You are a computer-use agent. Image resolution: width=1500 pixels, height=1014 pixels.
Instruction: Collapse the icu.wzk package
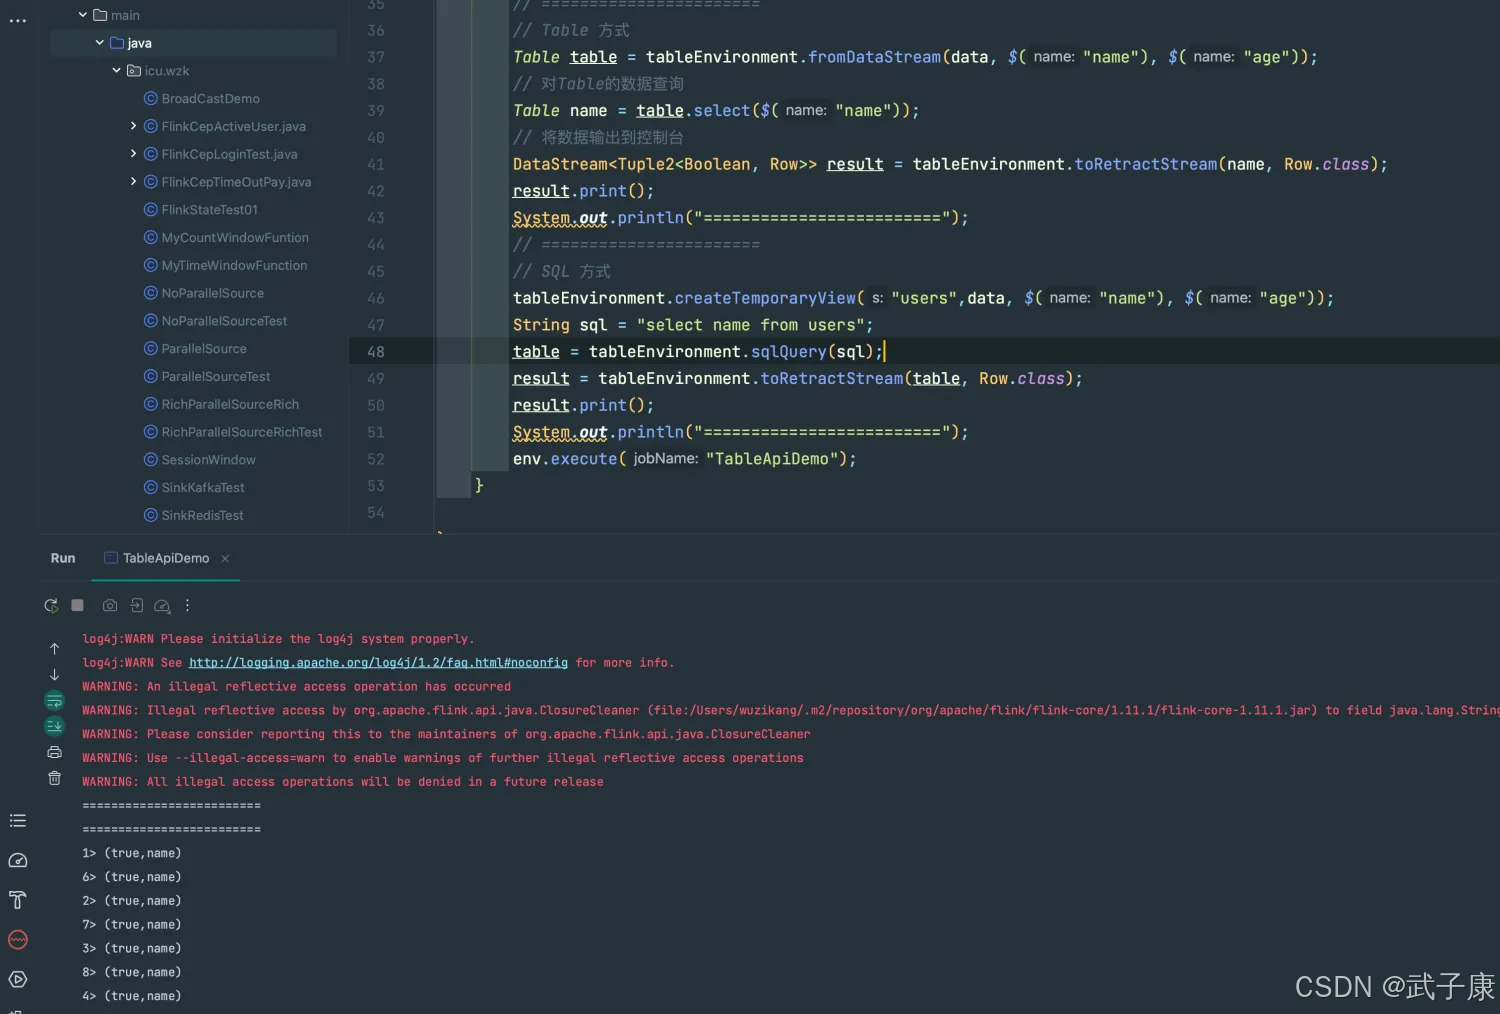(x=117, y=71)
